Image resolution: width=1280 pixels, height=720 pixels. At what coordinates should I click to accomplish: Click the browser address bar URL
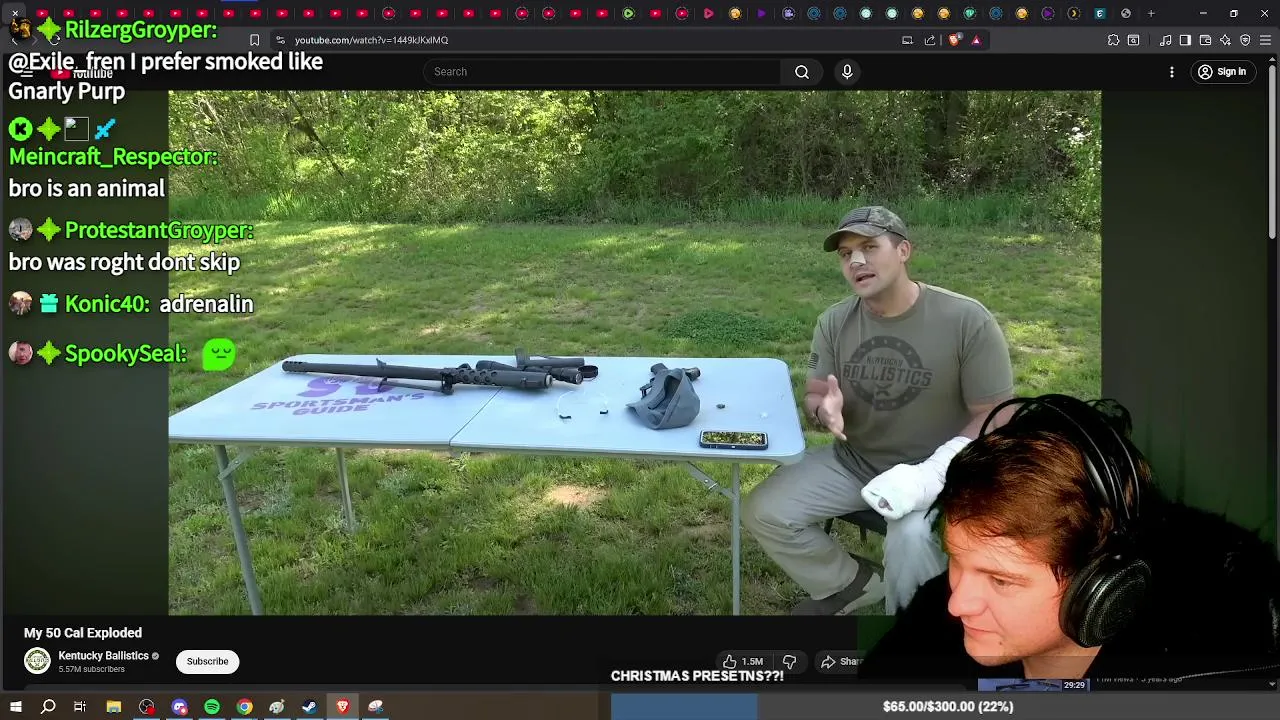pos(371,40)
